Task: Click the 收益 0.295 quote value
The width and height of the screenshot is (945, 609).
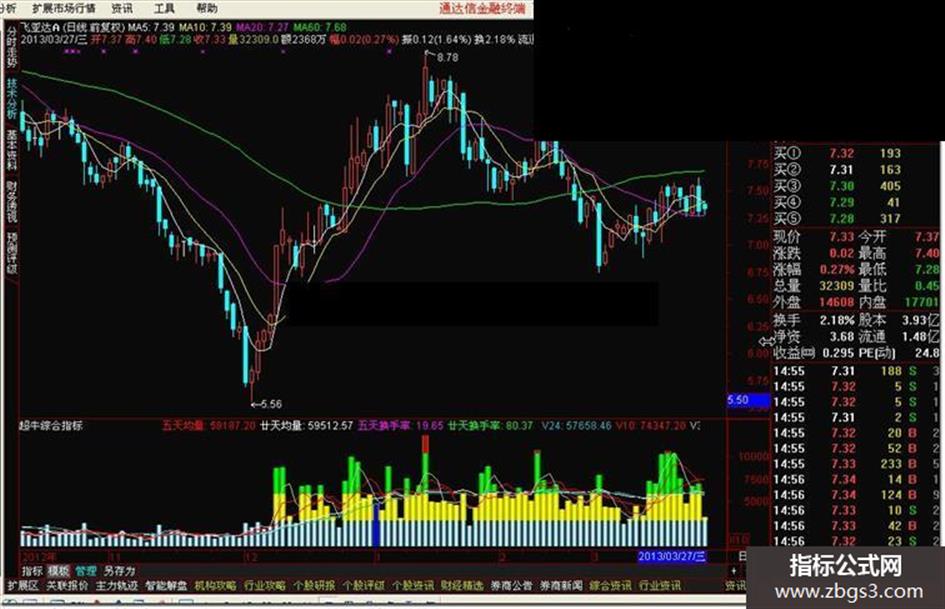Action: (837, 353)
